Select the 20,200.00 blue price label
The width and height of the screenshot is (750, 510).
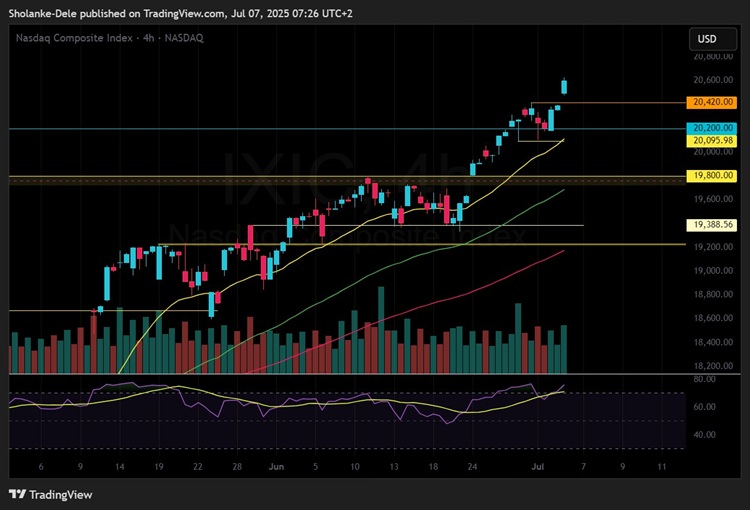[x=711, y=128]
